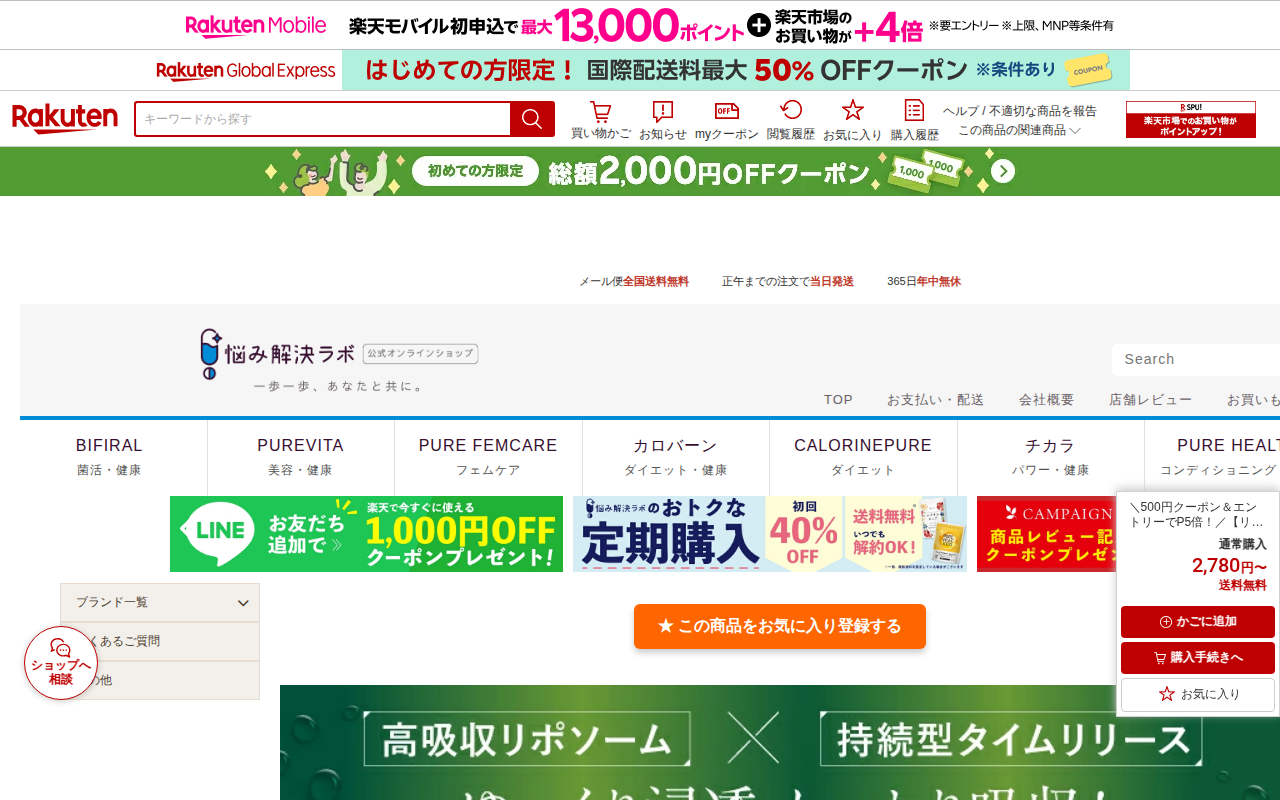Open the LINE 1,000円OFF coupon banner
Screen dimensions: 1280x800
click(x=366, y=534)
